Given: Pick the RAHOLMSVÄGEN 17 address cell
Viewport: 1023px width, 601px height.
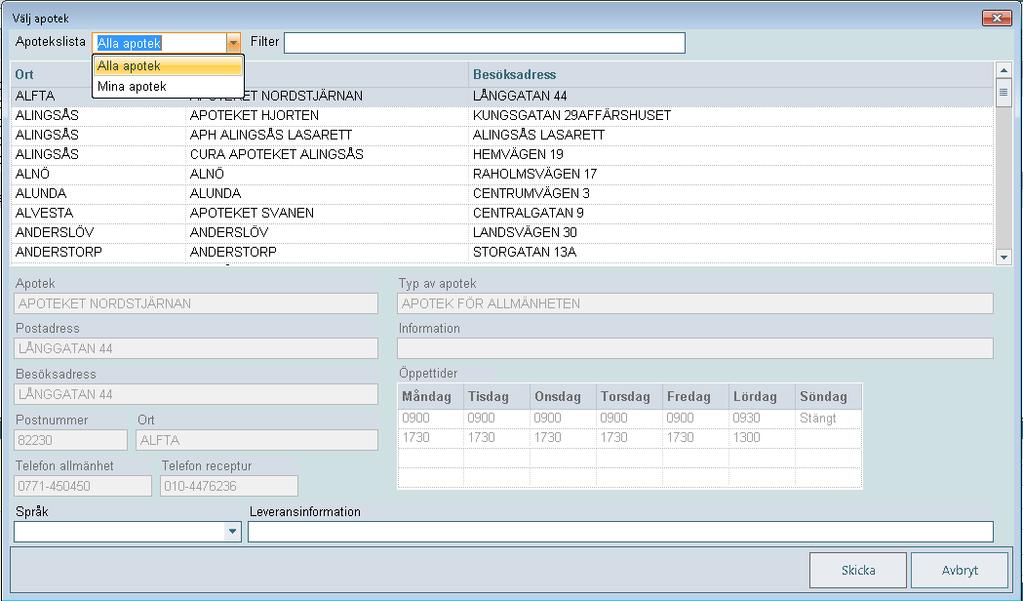Looking at the screenshot, I should pos(535,174).
